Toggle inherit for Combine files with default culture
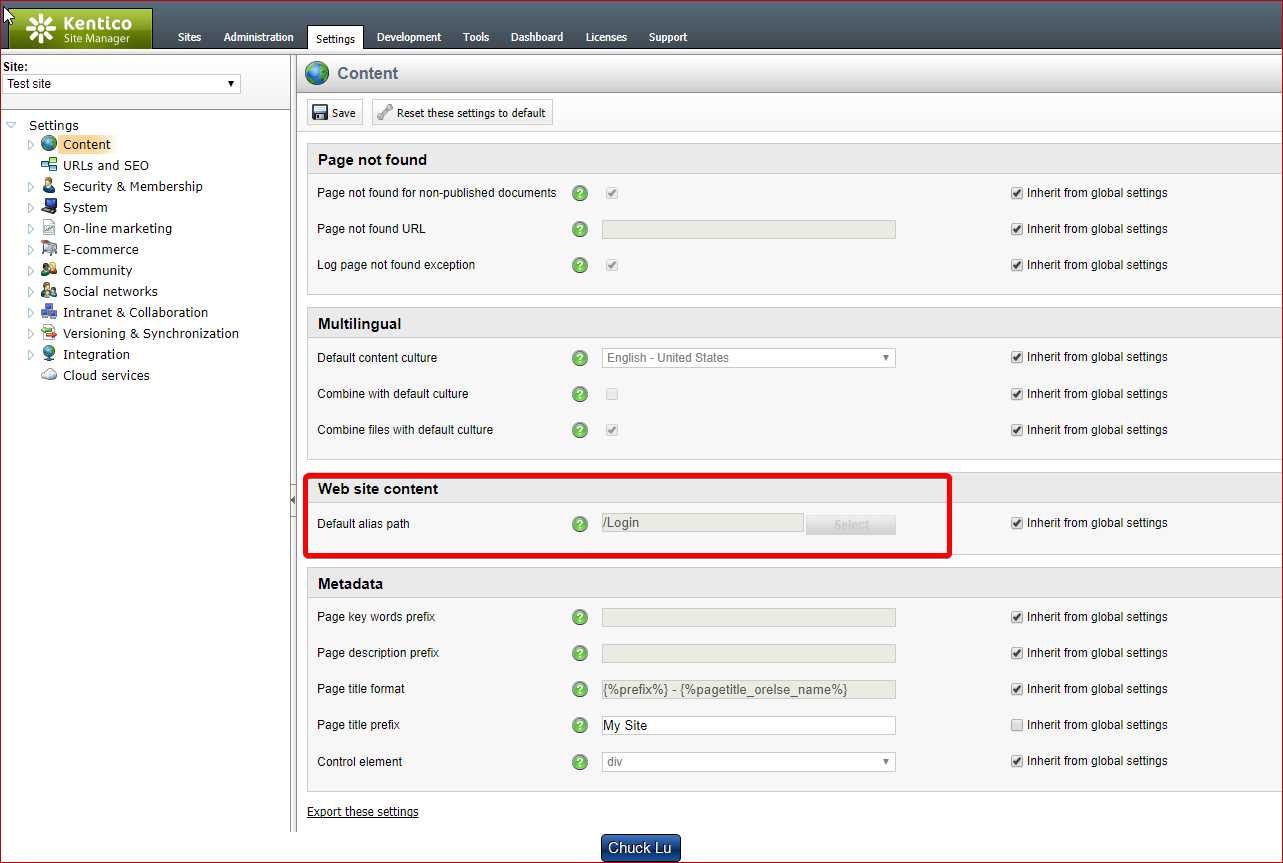This screenshot has height=863, width=1283. click(x=1017, y=430)
